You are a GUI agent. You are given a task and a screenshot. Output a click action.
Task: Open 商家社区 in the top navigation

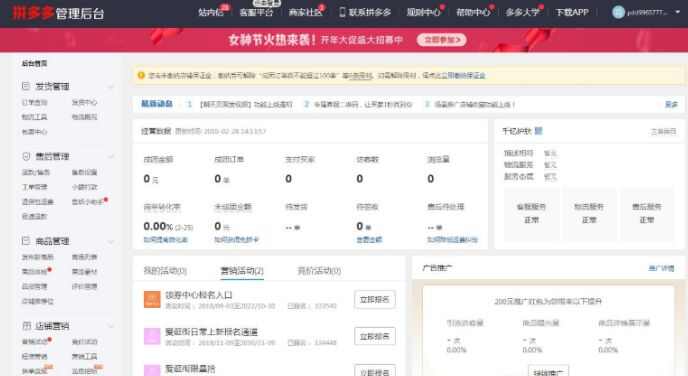coord(305,12)
